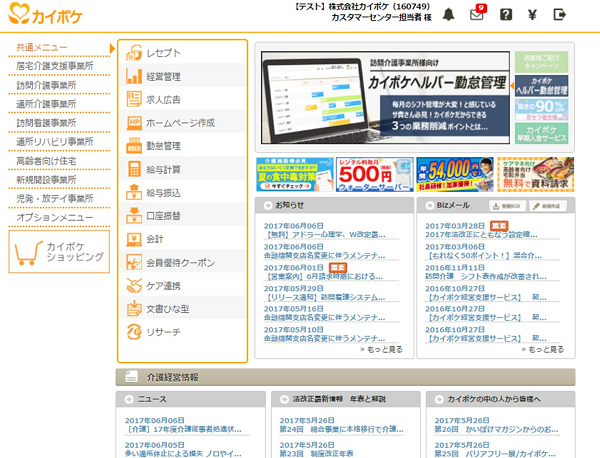Click the 求人広告 icon

point(134,99)
